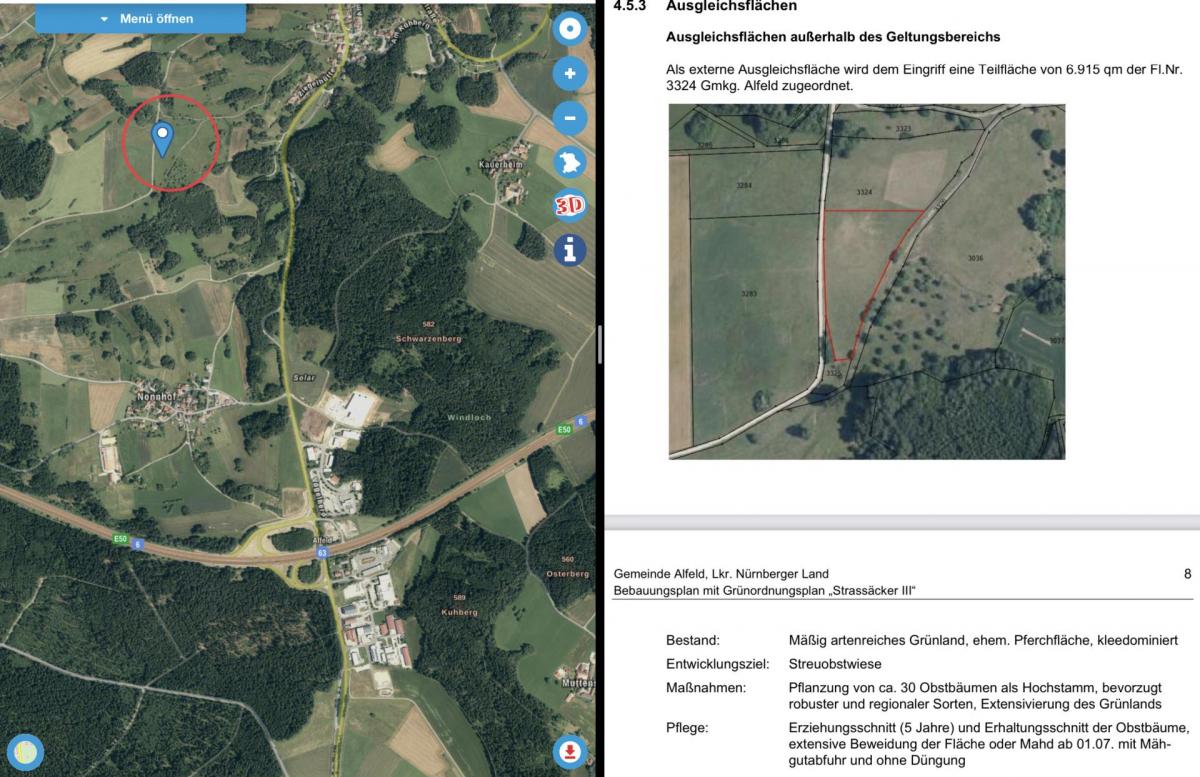Click the red download icon

569,751
